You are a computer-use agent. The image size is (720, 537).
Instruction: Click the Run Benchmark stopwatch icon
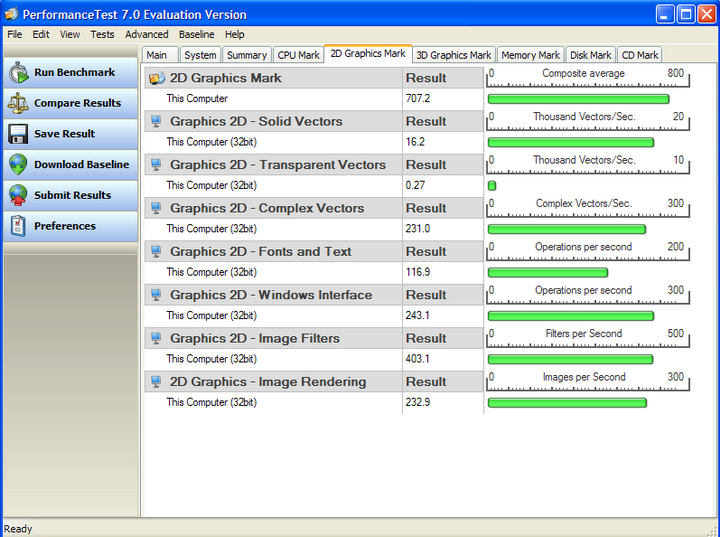pyautogui.click(x=18, y=73)
